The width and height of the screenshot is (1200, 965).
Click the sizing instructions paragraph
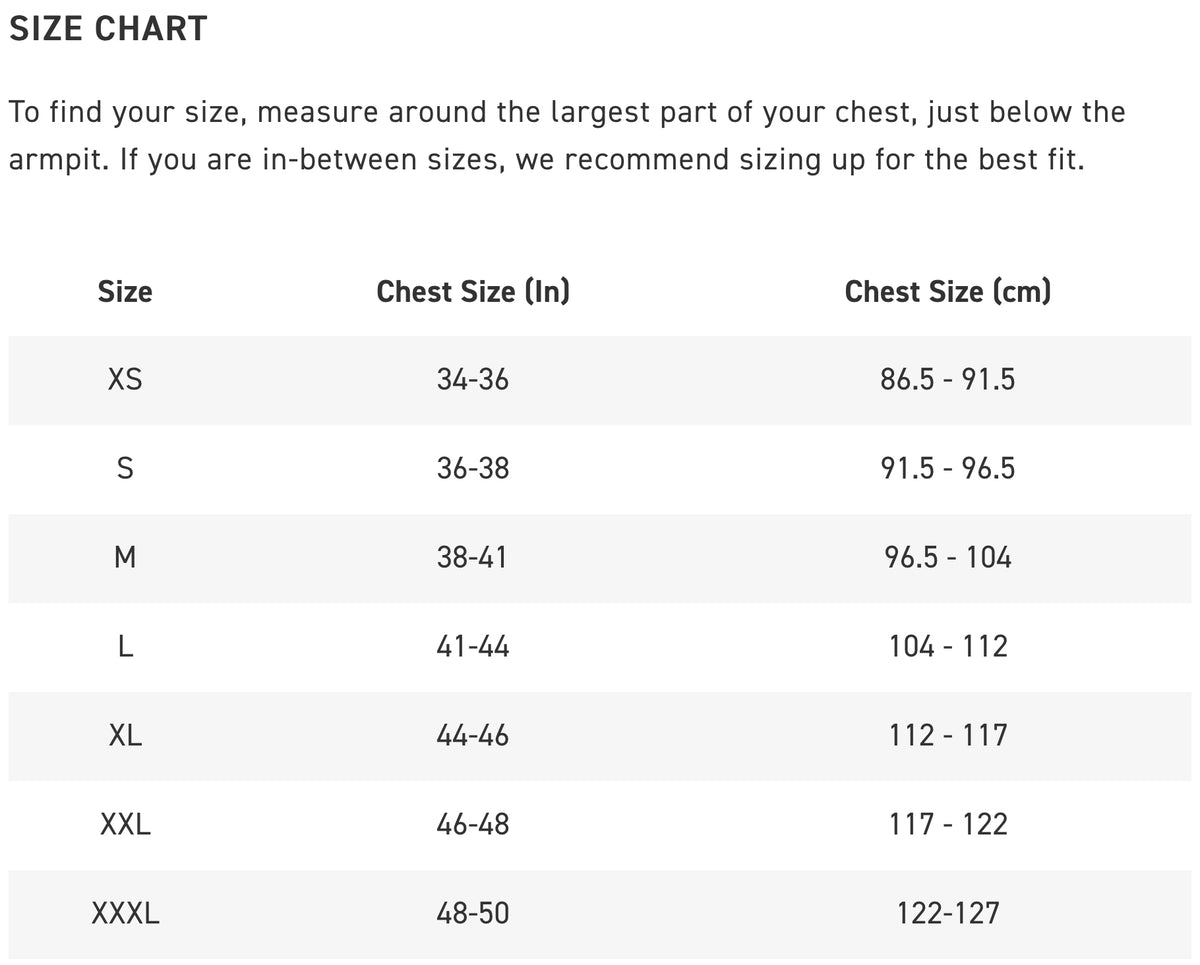[x=566, y=135]
